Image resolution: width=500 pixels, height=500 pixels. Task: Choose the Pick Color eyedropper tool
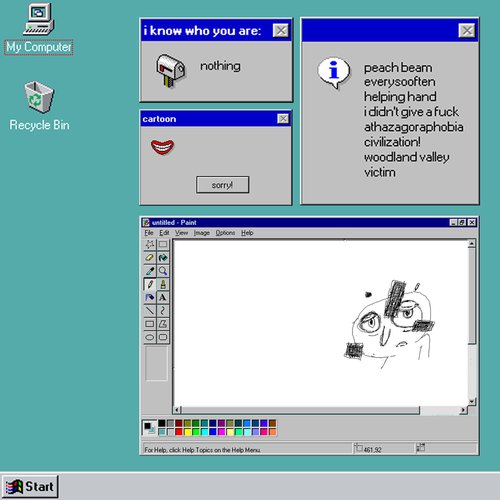[x=150, y=271]
